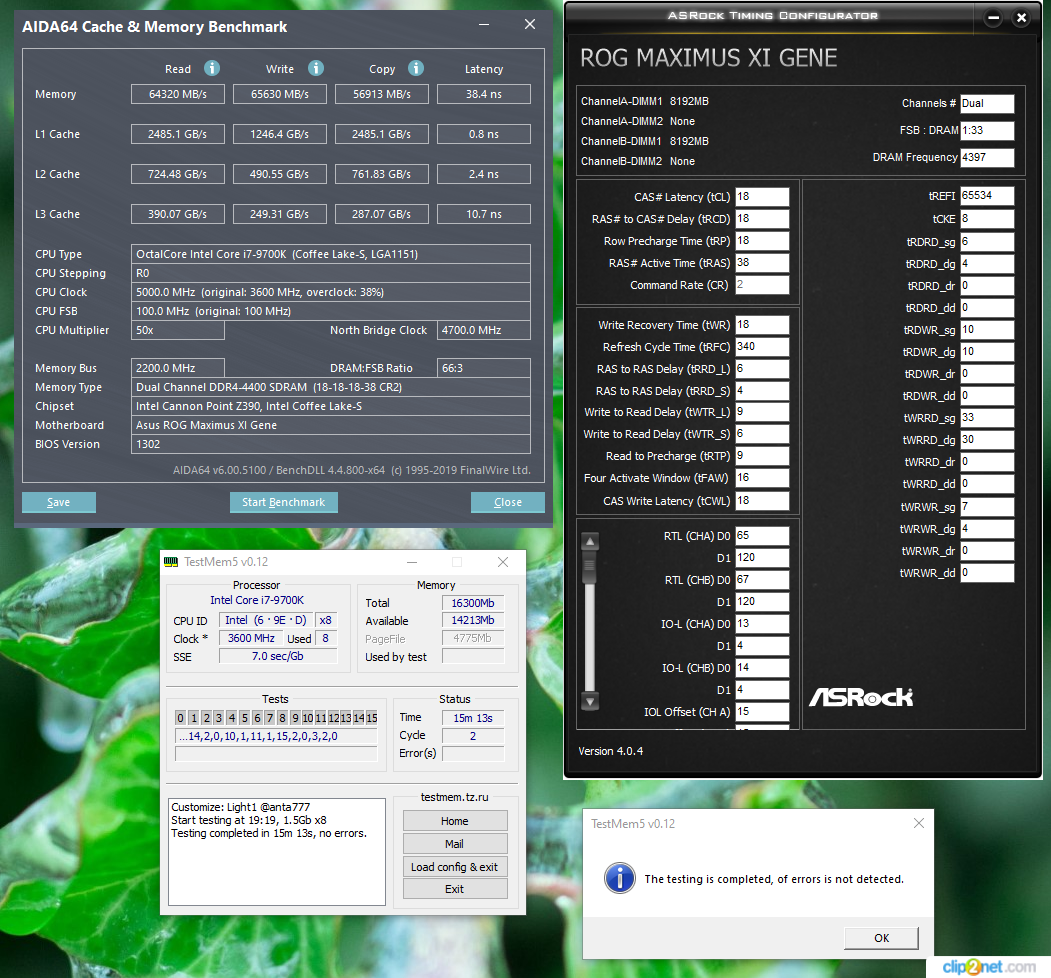This screenshot has width=1051, height=978.
Task: Click North Bridge Clock 4700.0 MHz value
Action: click(483, 330)
